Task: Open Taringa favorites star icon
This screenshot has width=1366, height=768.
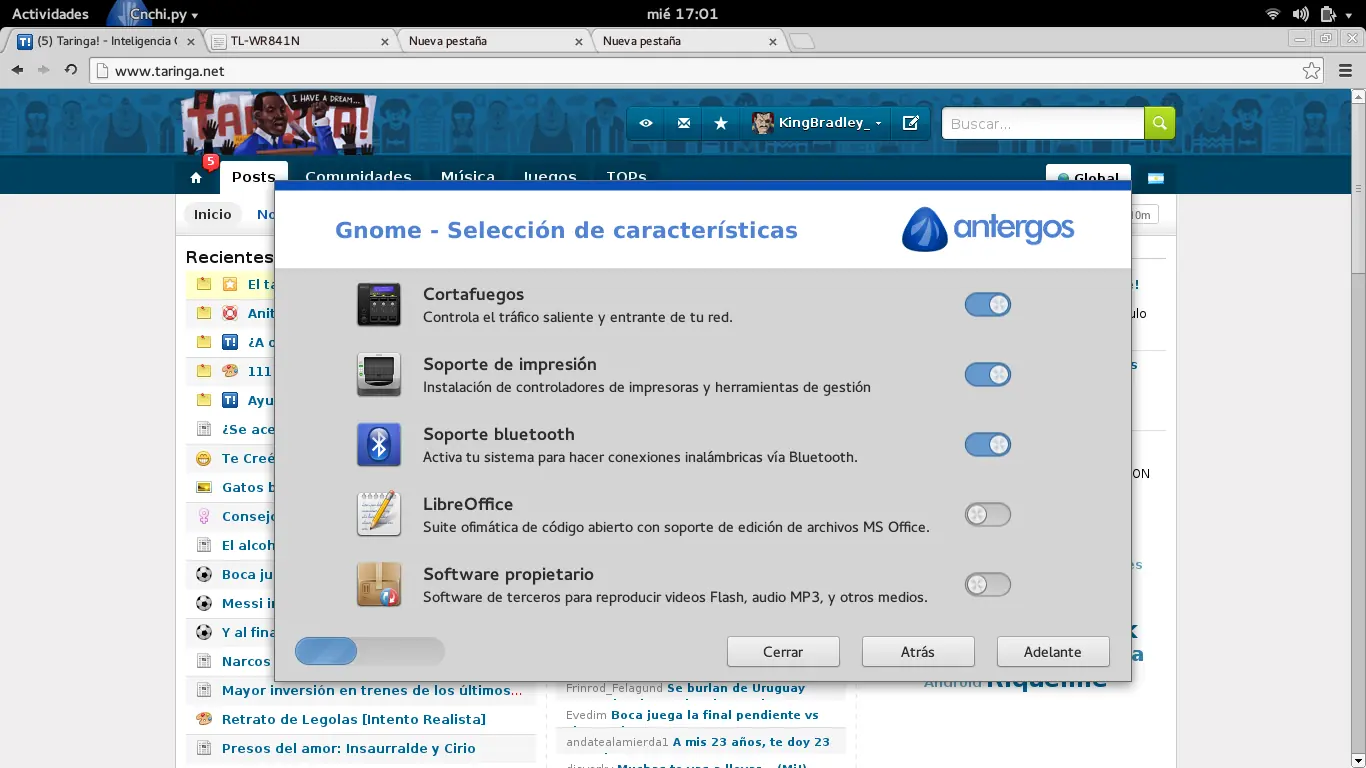Action: point(721,123)
